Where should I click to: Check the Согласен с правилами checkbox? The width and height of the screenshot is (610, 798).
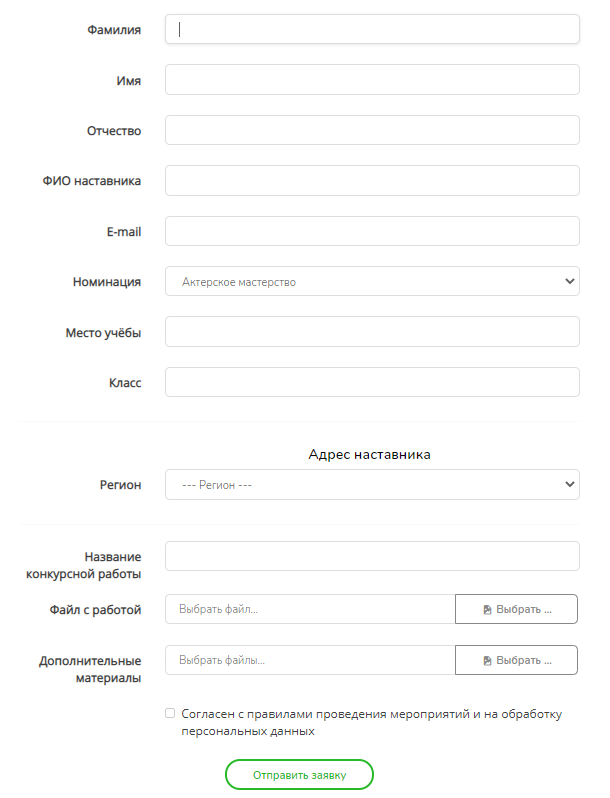tap(170, 713)
